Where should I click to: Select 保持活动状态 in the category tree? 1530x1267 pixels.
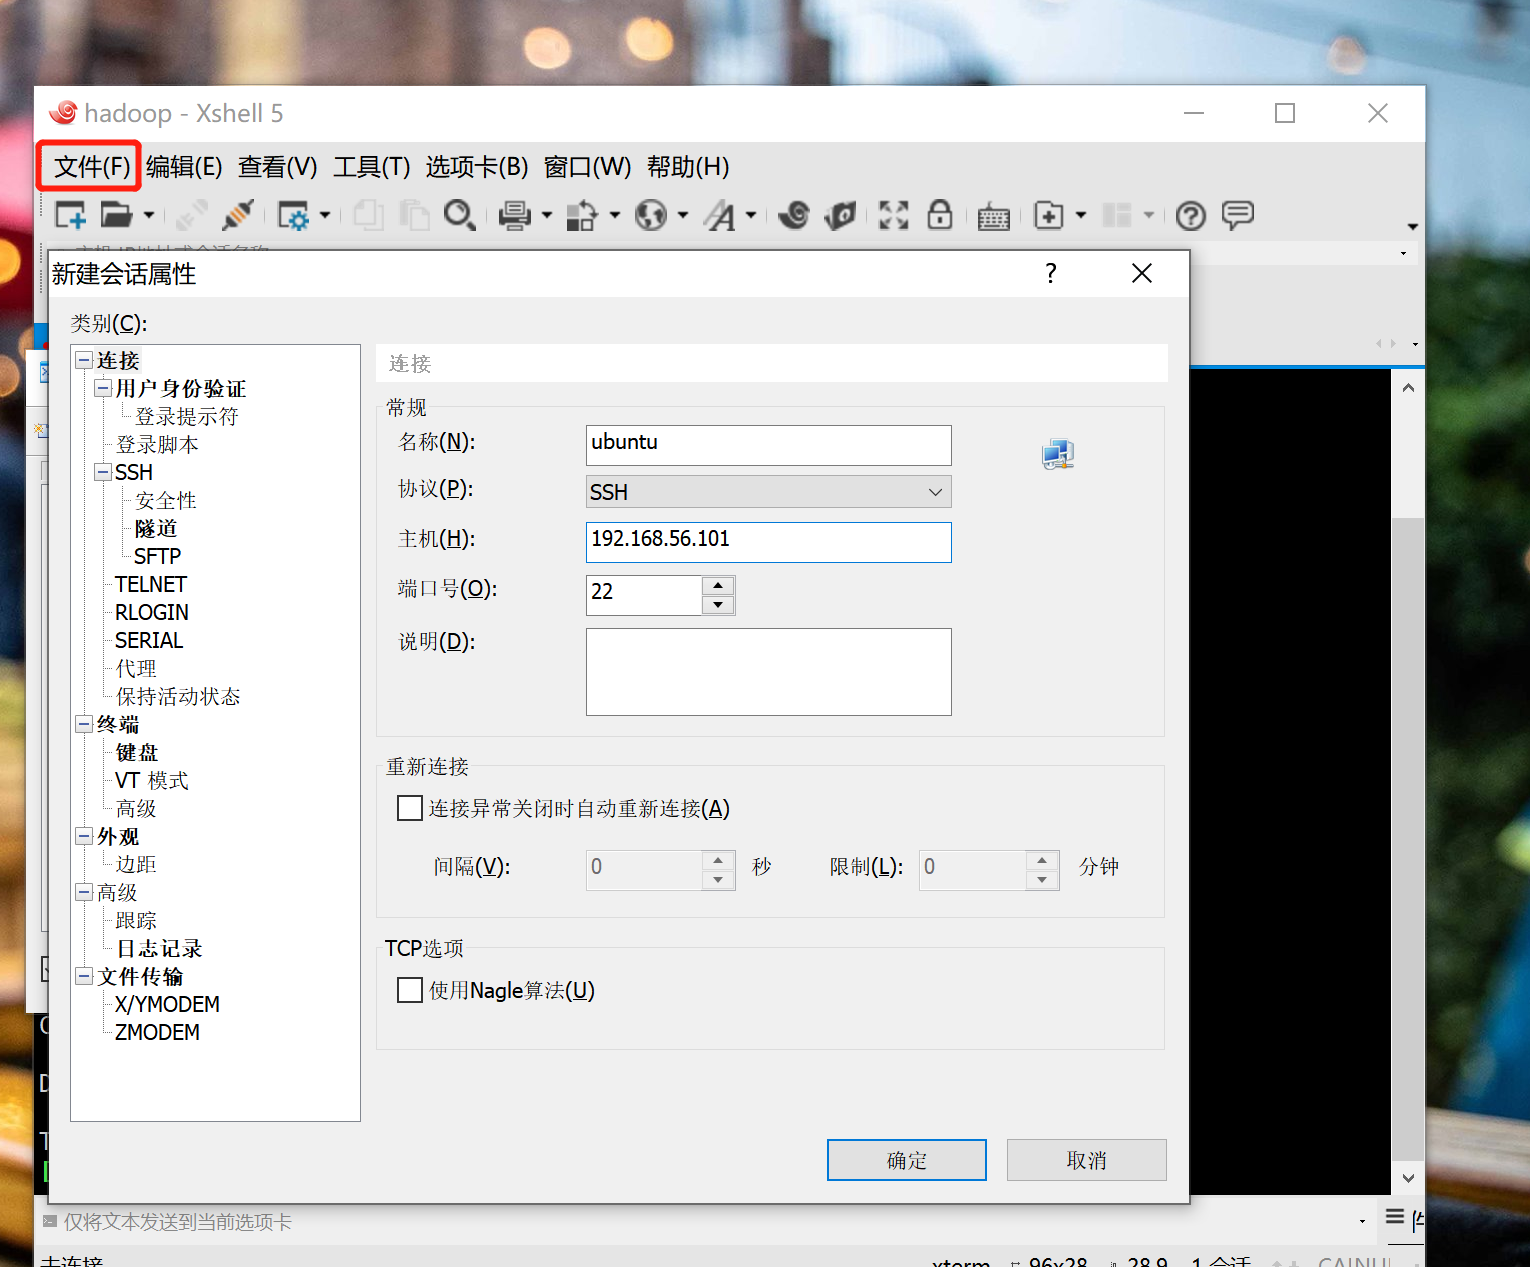(178, 696)
